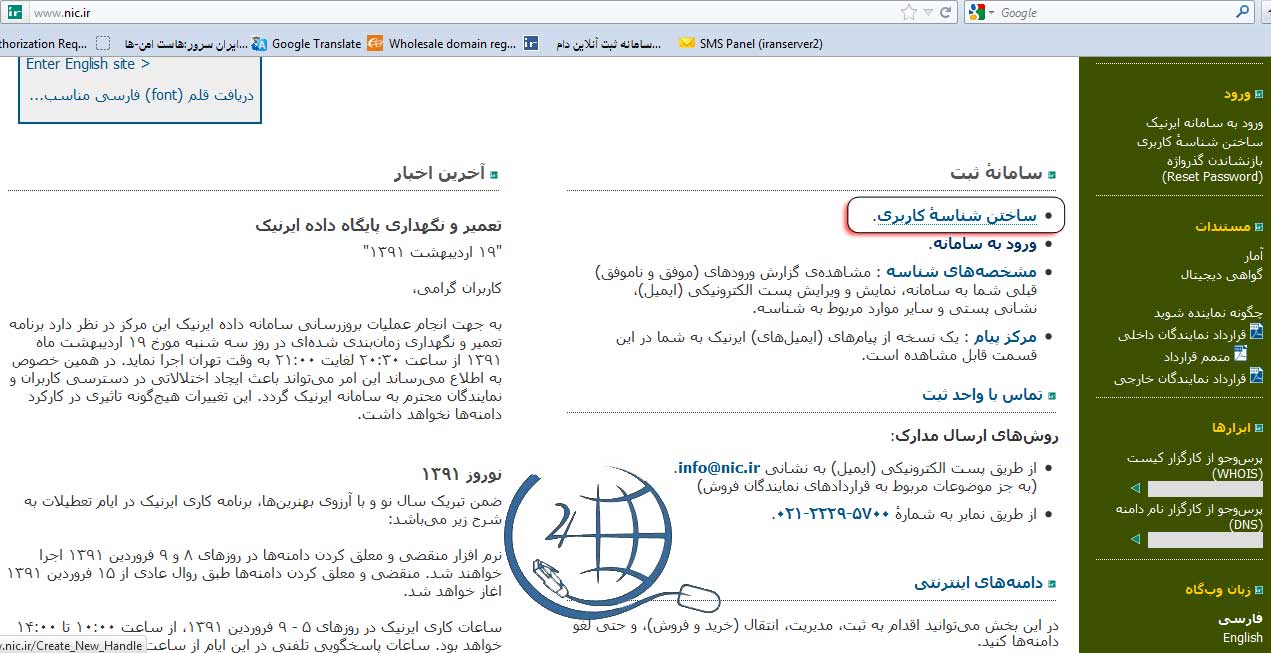Click the دامنه‌های اینترنتی heading link

[x=977, y=582]
